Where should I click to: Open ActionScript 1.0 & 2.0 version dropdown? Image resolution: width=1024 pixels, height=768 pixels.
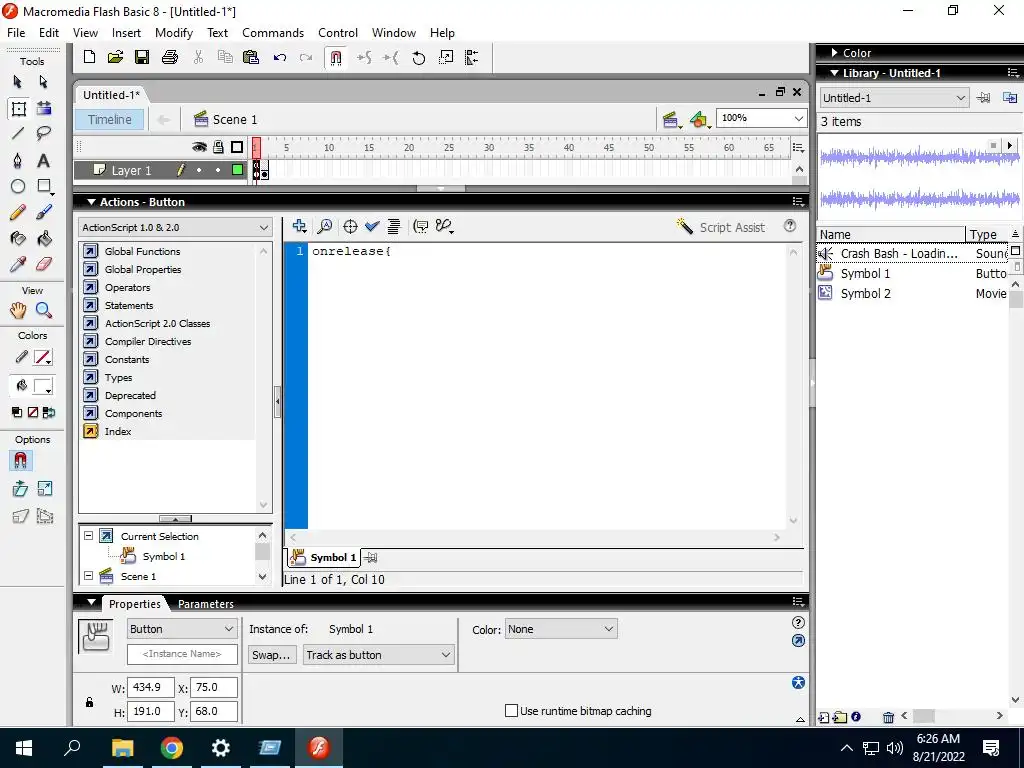[174, 227]
